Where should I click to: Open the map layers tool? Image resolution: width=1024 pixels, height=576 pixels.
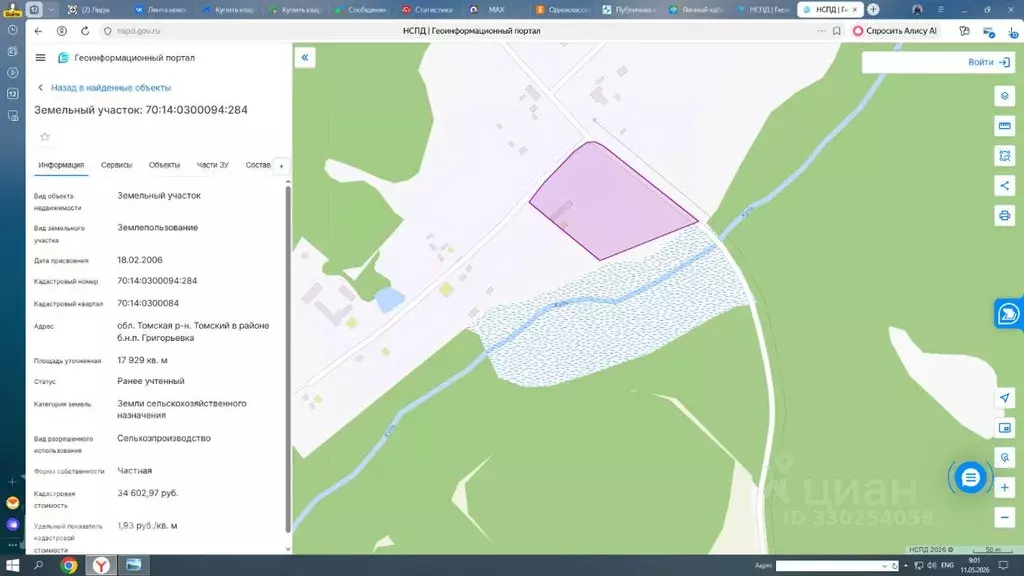1004,96
